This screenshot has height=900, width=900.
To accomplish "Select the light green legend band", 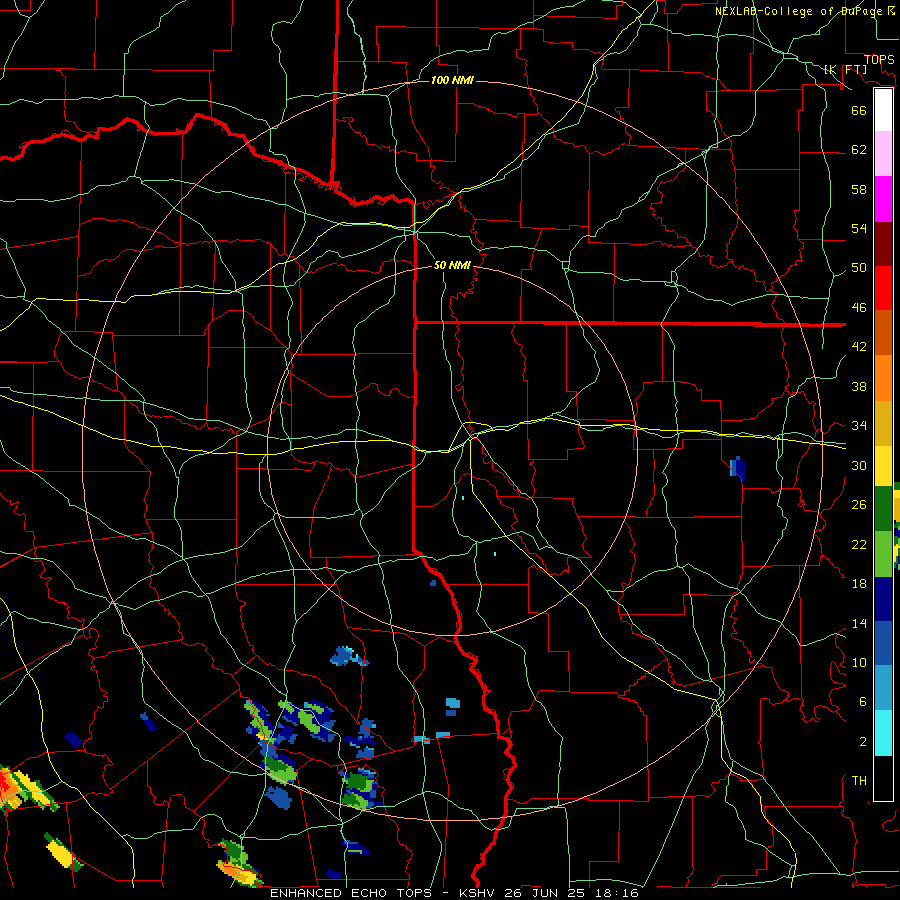I will (883, 554).
